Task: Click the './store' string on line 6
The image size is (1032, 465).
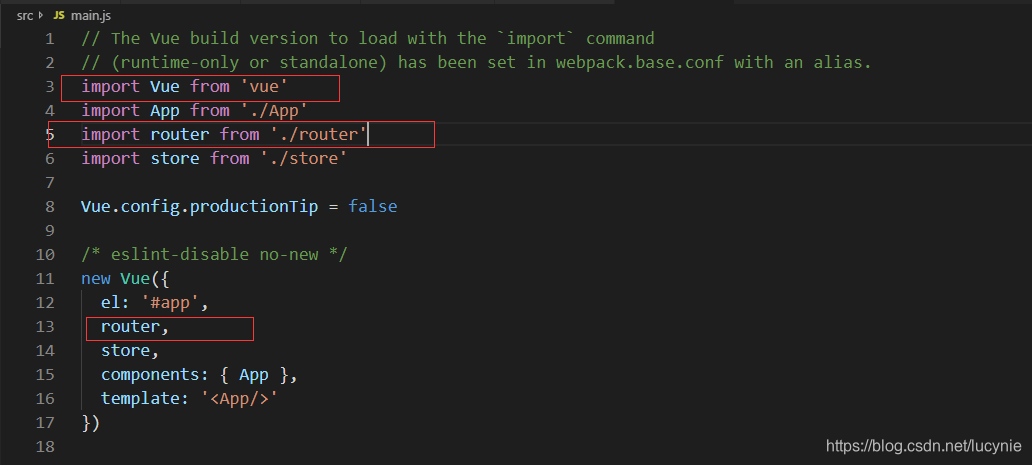Action: click(303, 159)
